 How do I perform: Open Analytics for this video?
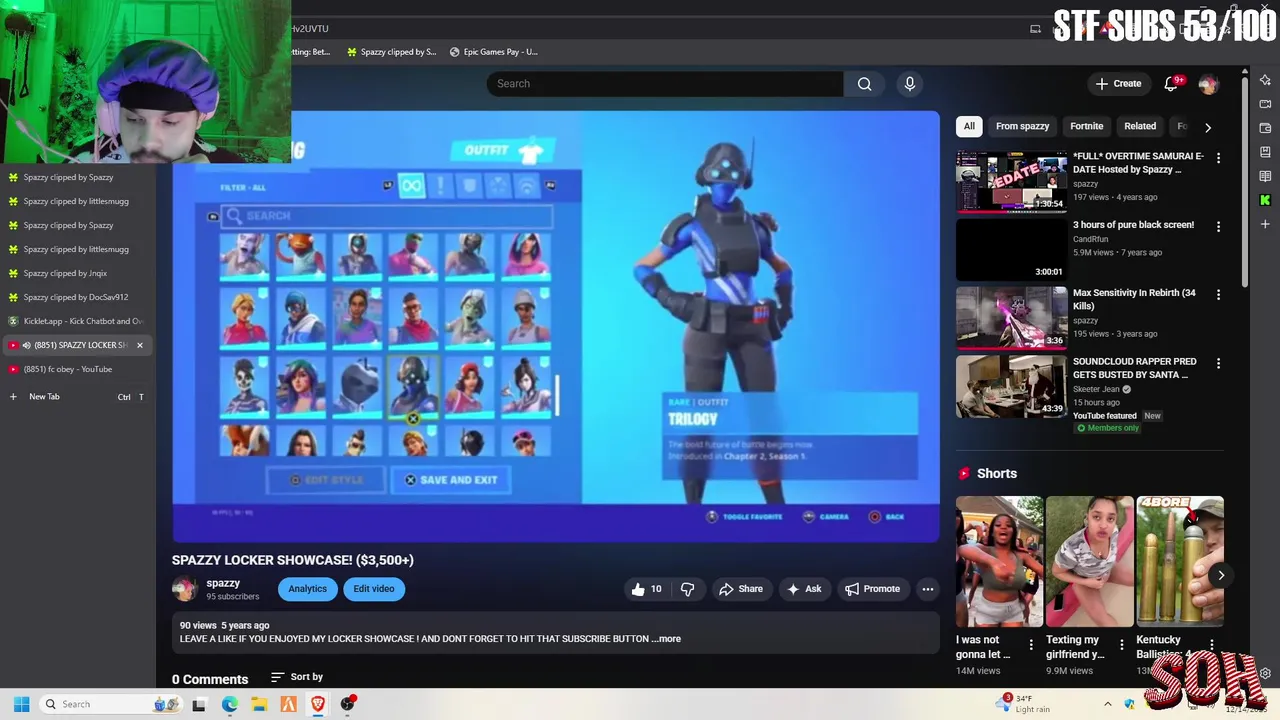coord(307,589)
